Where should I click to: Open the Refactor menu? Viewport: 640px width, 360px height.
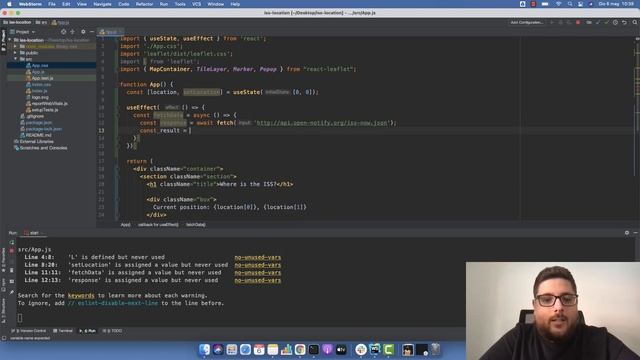[144, 4]
